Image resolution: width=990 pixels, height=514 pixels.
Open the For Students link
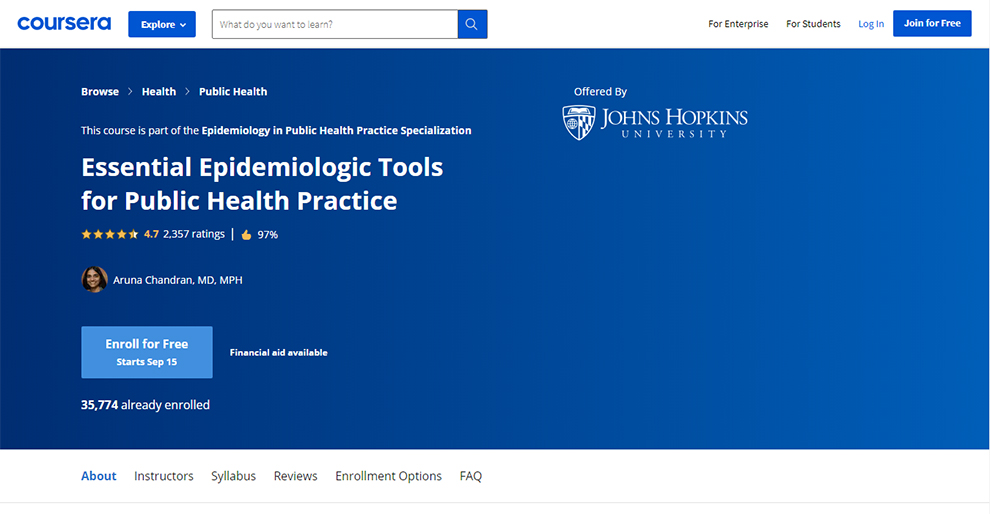click(813, 24)
